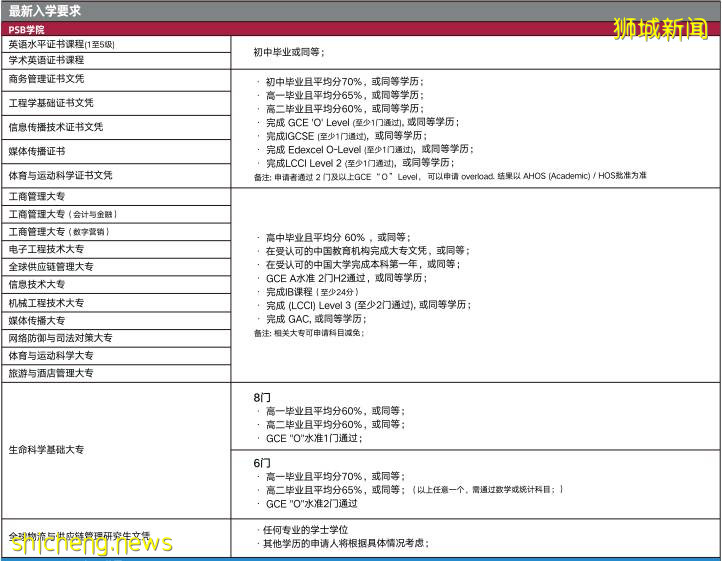Click 工商管理大专（数字营销）row
722x561 pixels.
116,232
